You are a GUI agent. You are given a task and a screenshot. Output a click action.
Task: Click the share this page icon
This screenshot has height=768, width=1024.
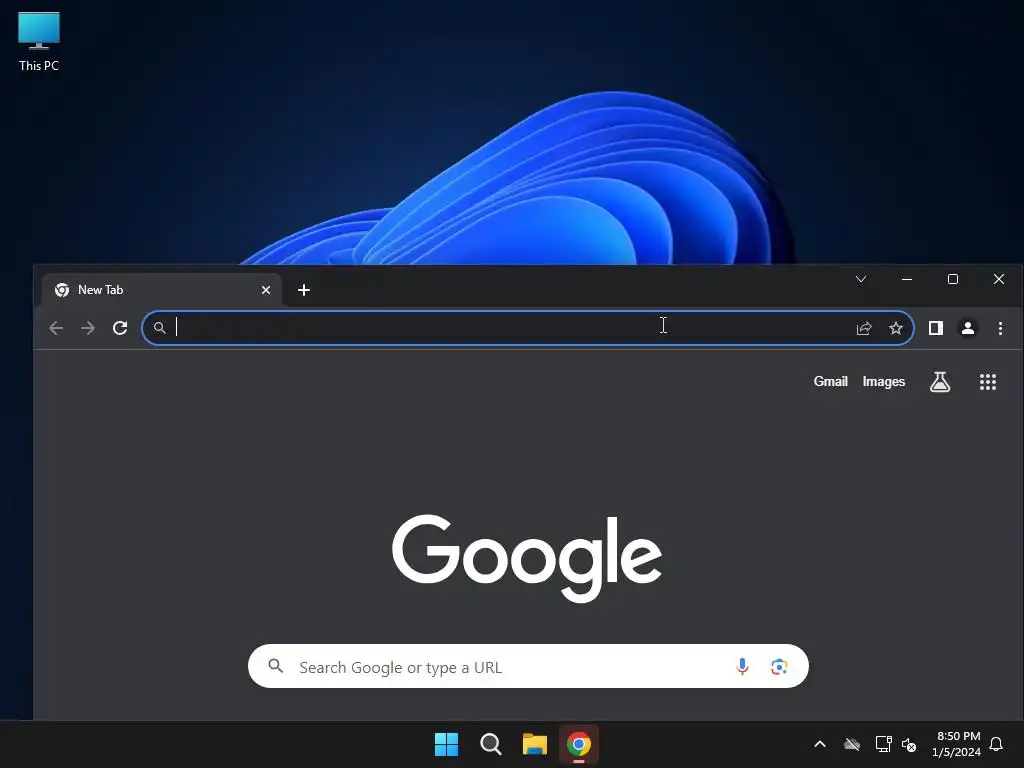click(864, 328)
